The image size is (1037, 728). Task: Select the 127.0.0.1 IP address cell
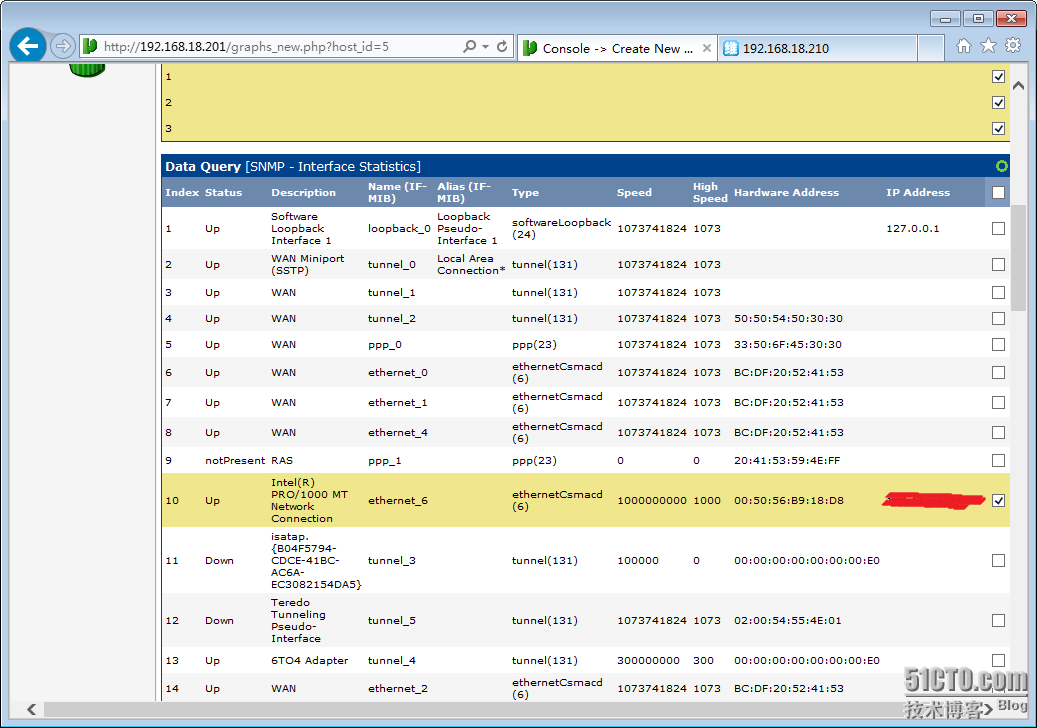click(x=913, y=228)
